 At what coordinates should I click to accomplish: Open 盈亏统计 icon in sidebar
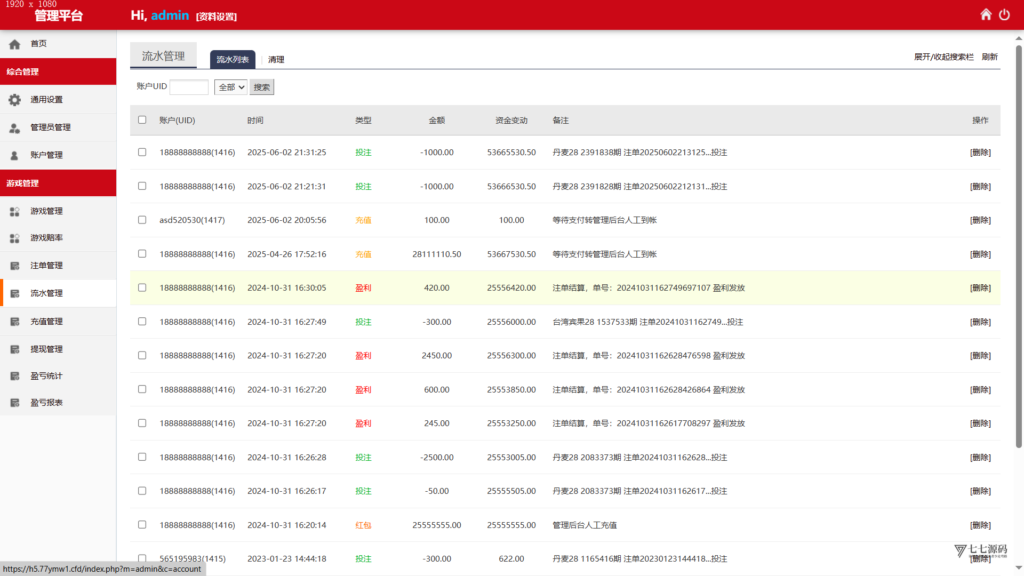tap(14, 376)
